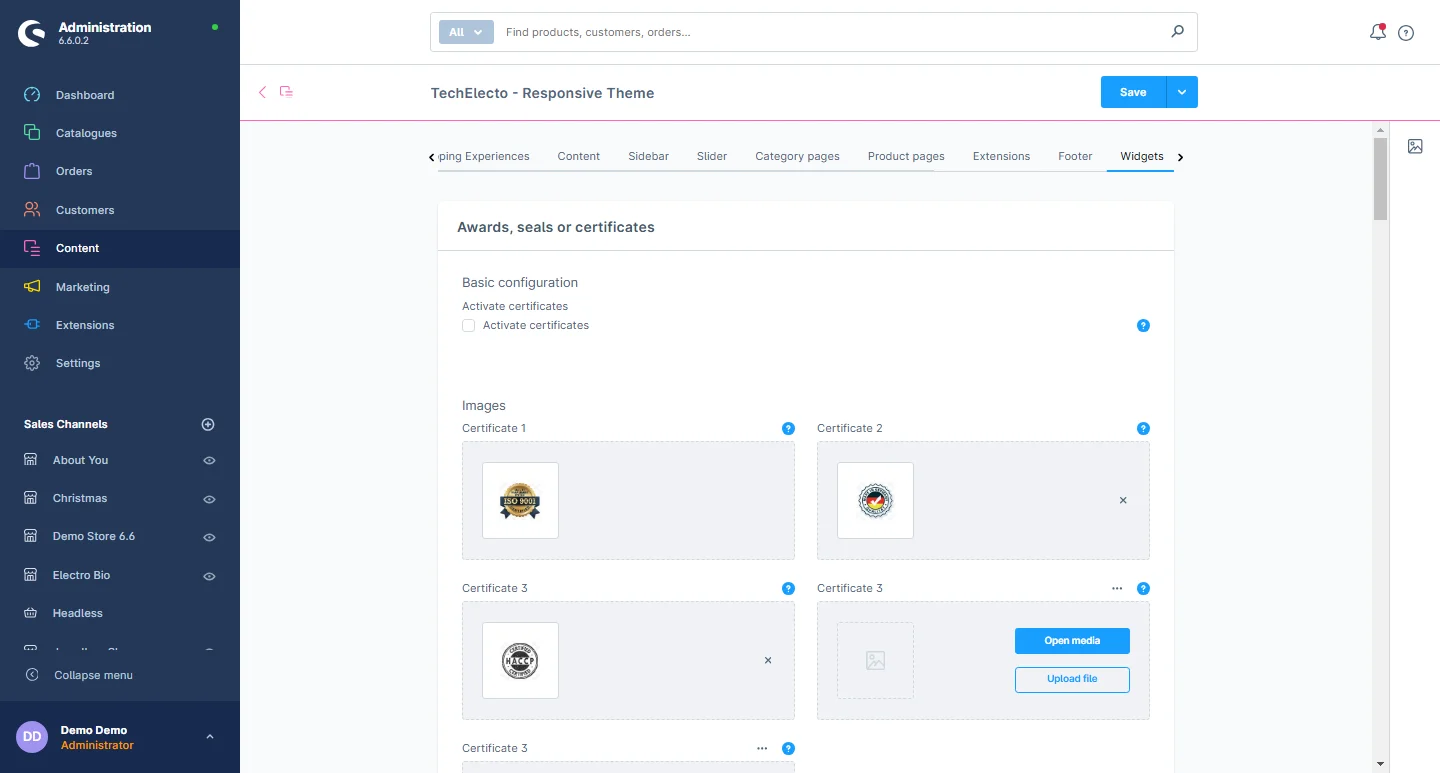Image resolution: width=1440 pixels, height=773 pixels.
Task: Open the Dashboard section icon
Action: click(32, 95)
